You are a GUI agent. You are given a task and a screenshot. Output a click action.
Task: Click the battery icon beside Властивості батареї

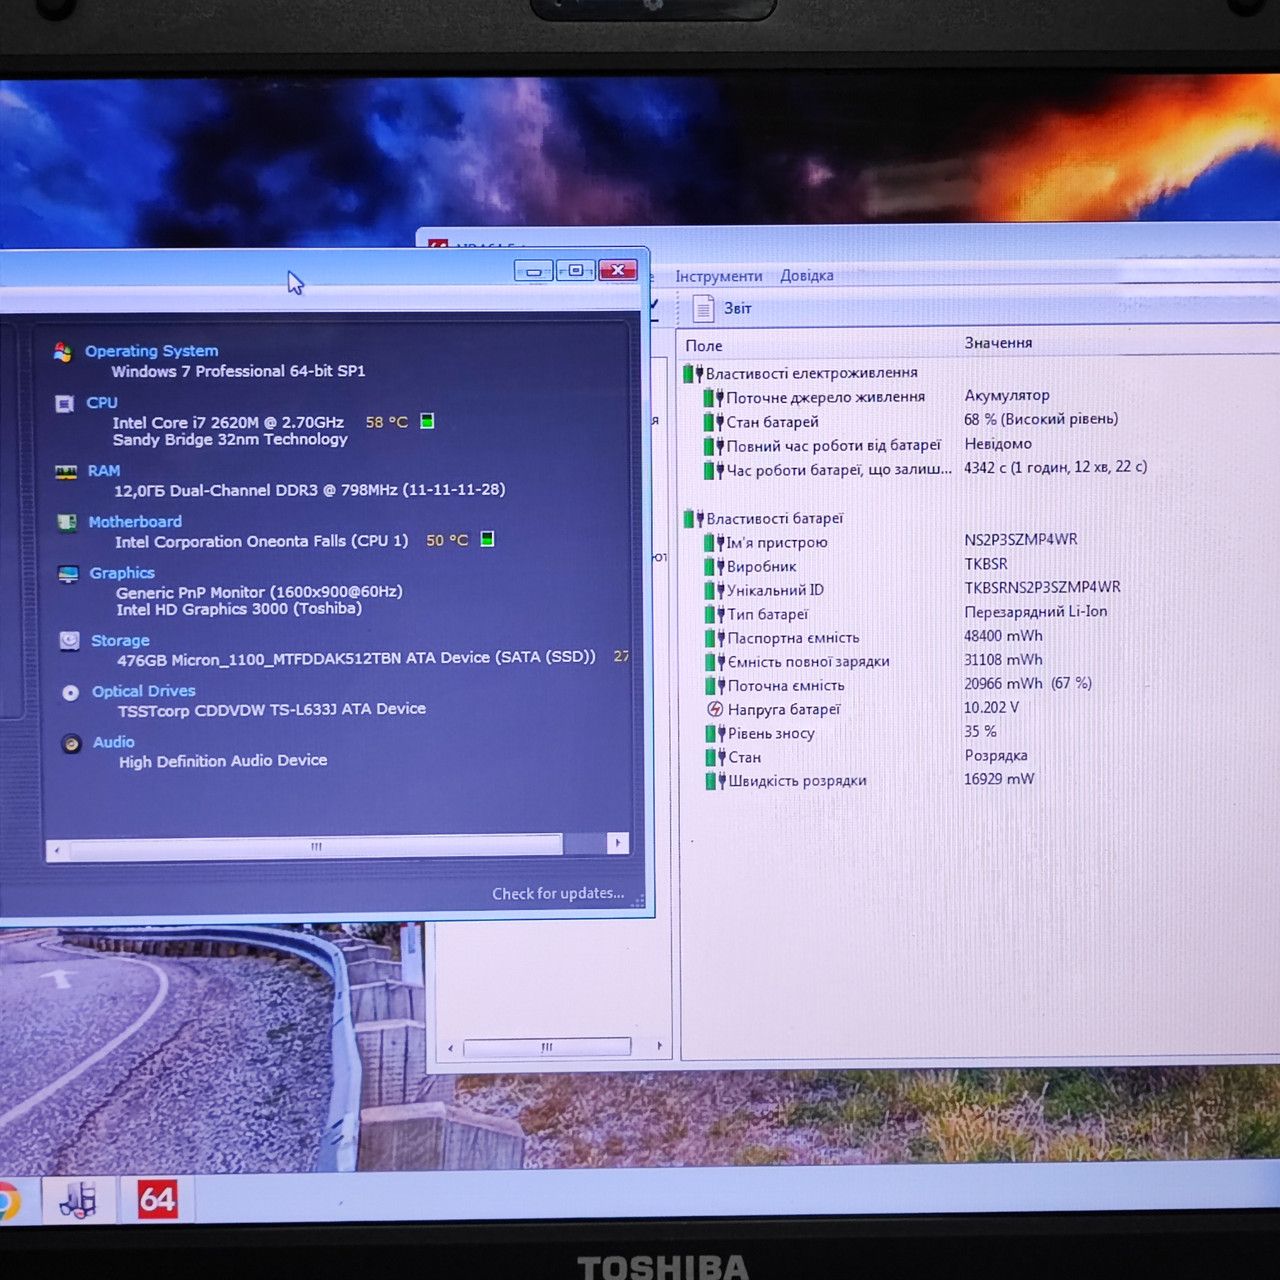click(693, 518)
